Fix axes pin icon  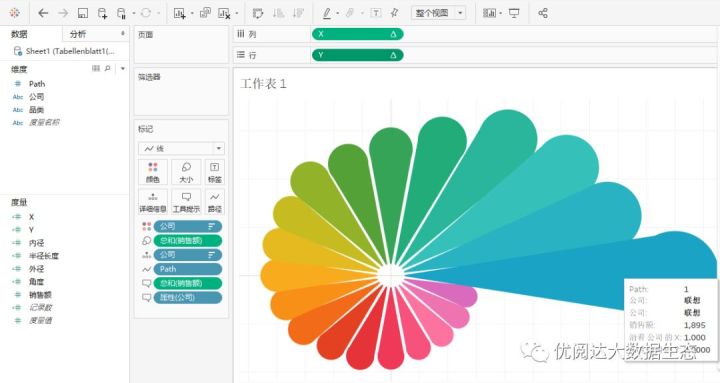coord(394,13)
